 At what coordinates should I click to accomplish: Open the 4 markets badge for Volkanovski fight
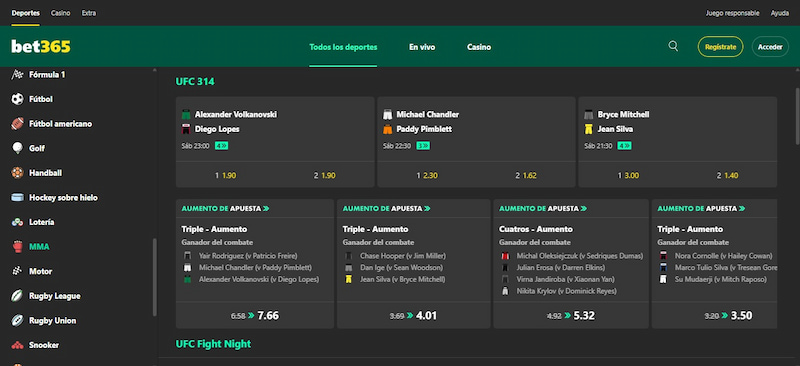[x=221, y=146]
